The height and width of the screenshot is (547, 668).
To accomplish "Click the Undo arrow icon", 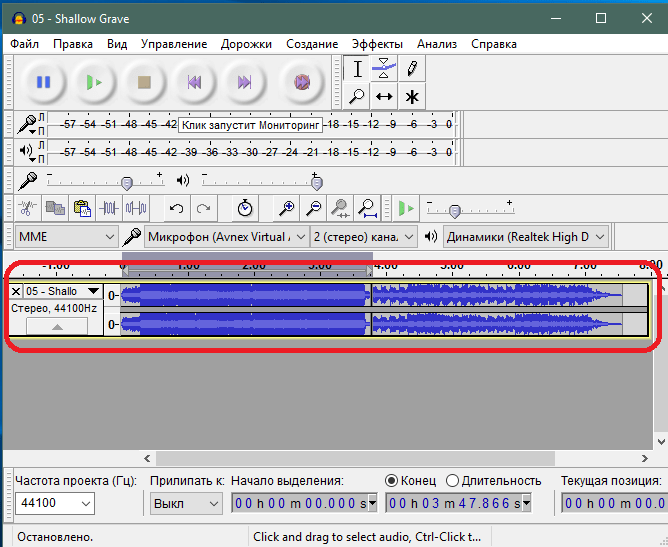I will (x=177, y=208).
